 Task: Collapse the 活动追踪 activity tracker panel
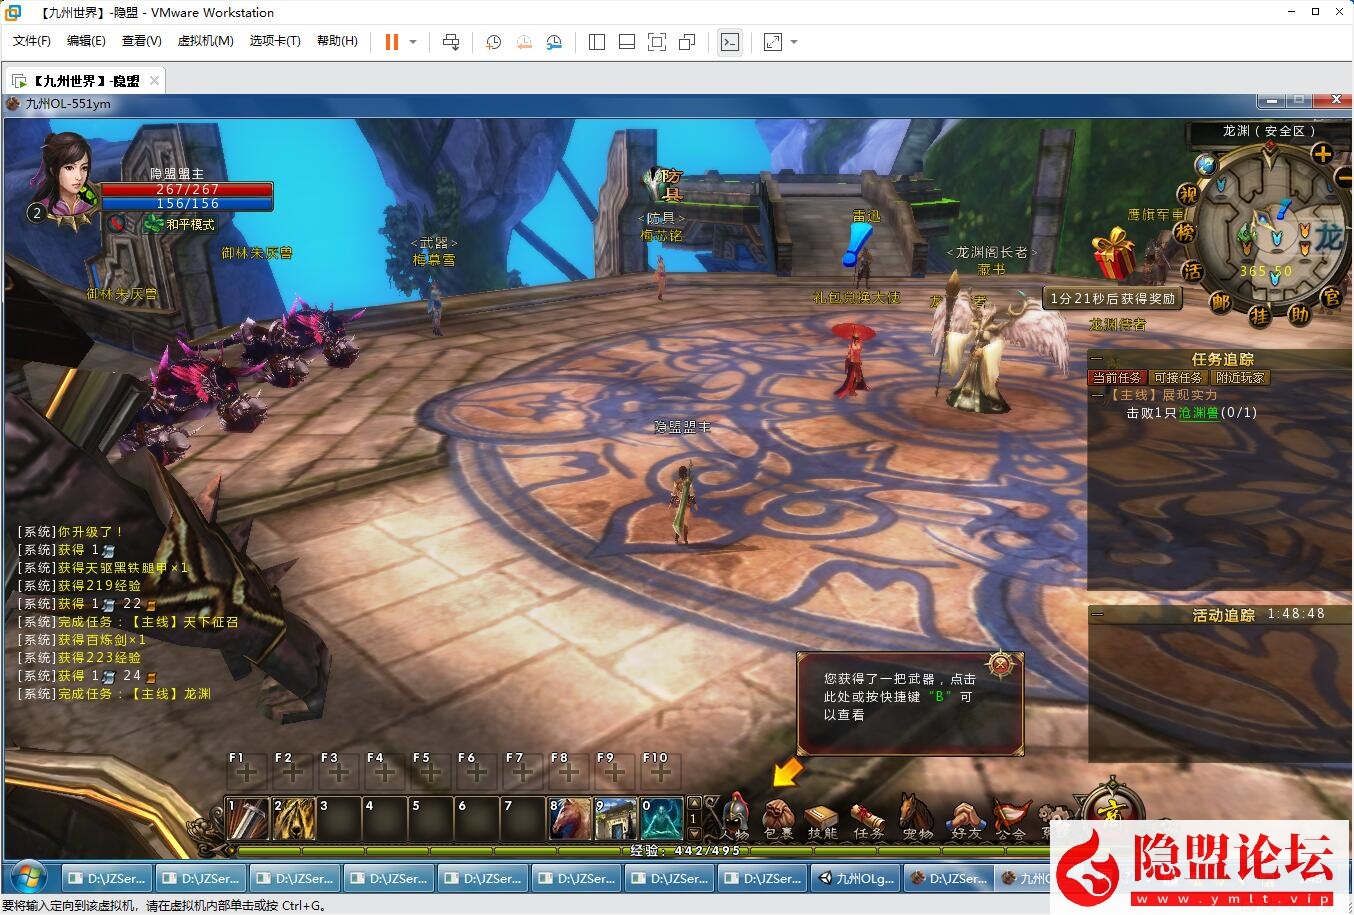(x=1098, y=615)
